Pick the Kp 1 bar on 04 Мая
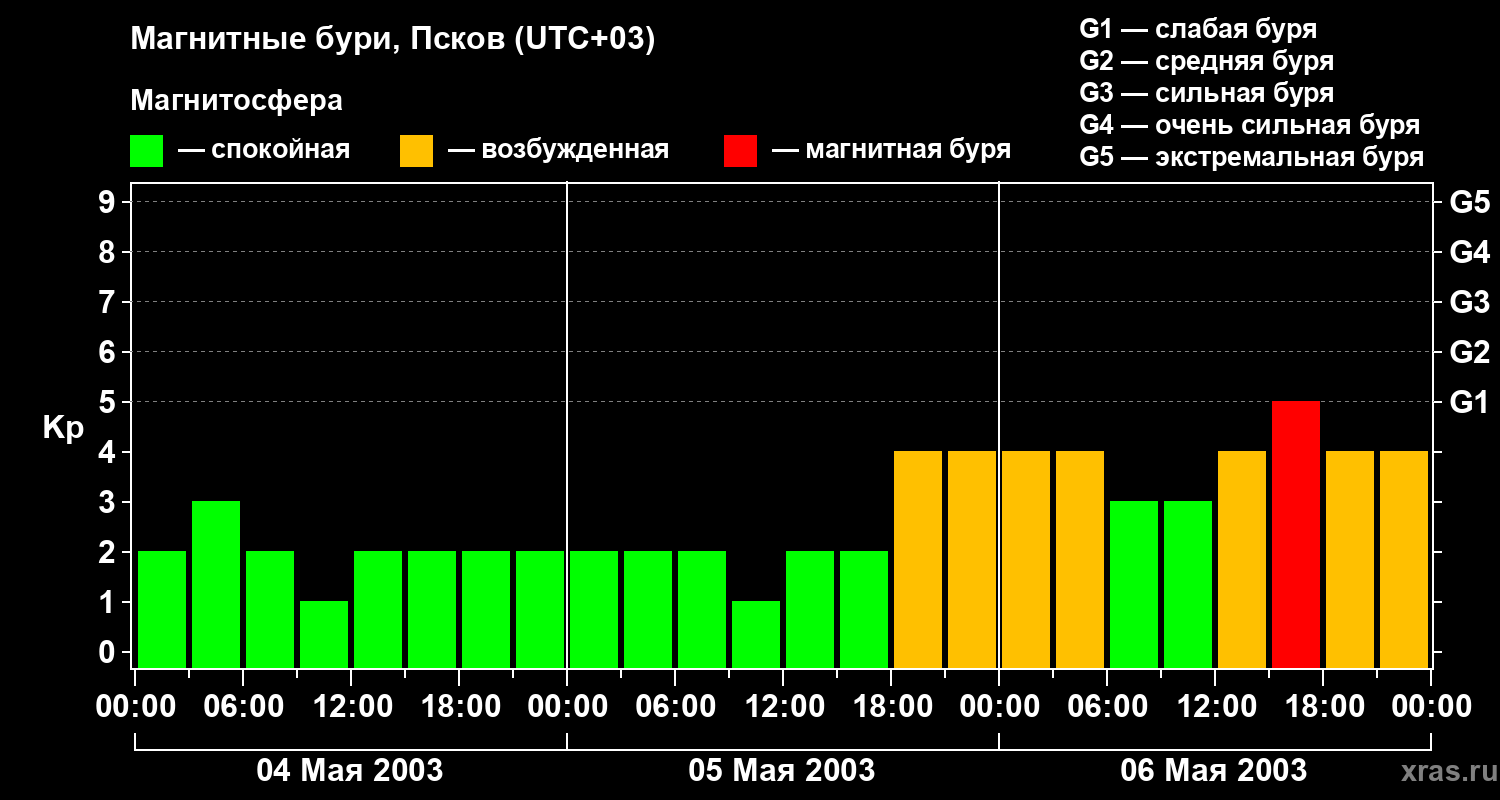This screenshot has height=800, width=1500. [x=324, y=634]
